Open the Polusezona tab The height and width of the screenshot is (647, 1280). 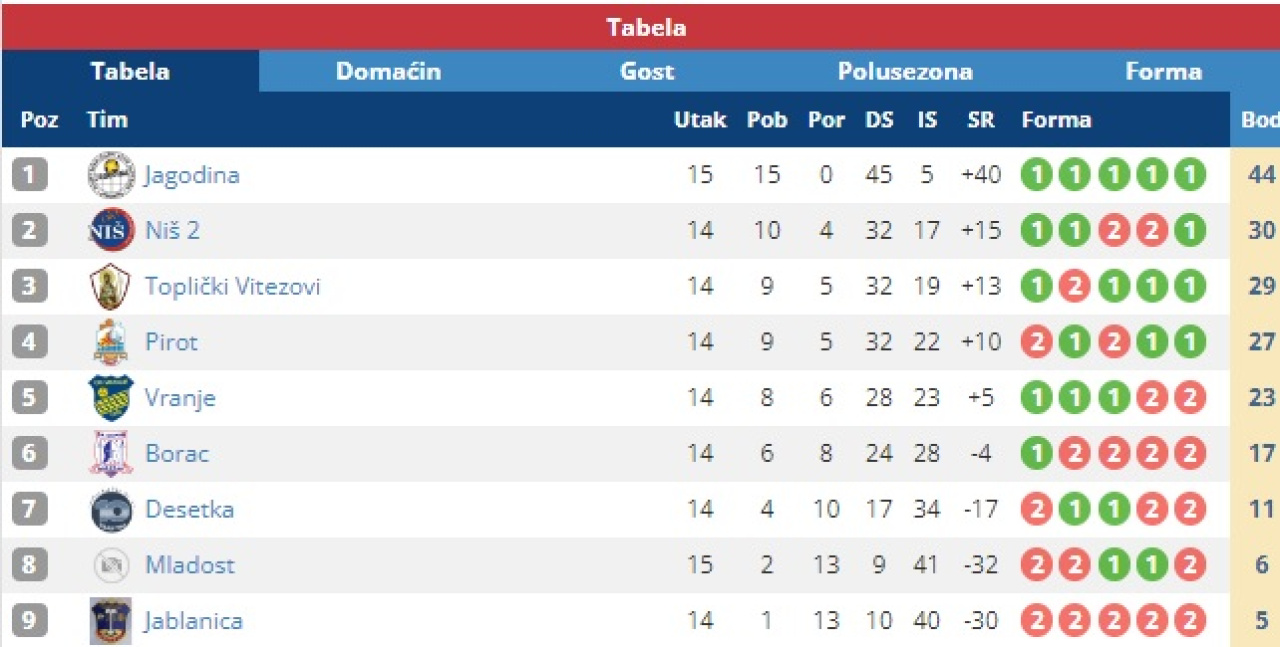(905, 72)
